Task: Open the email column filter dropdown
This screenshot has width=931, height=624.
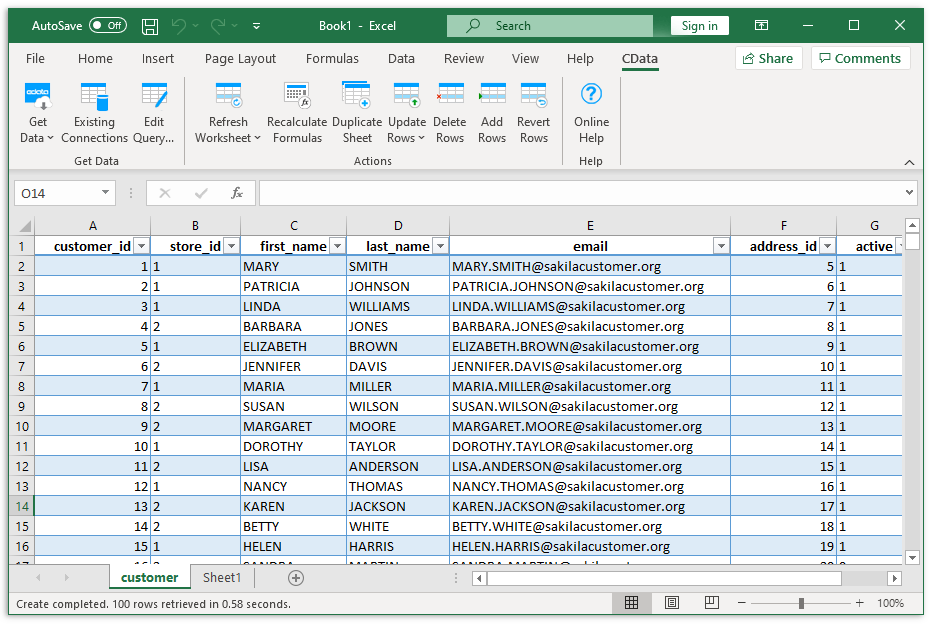Action: tap(720, 245)
